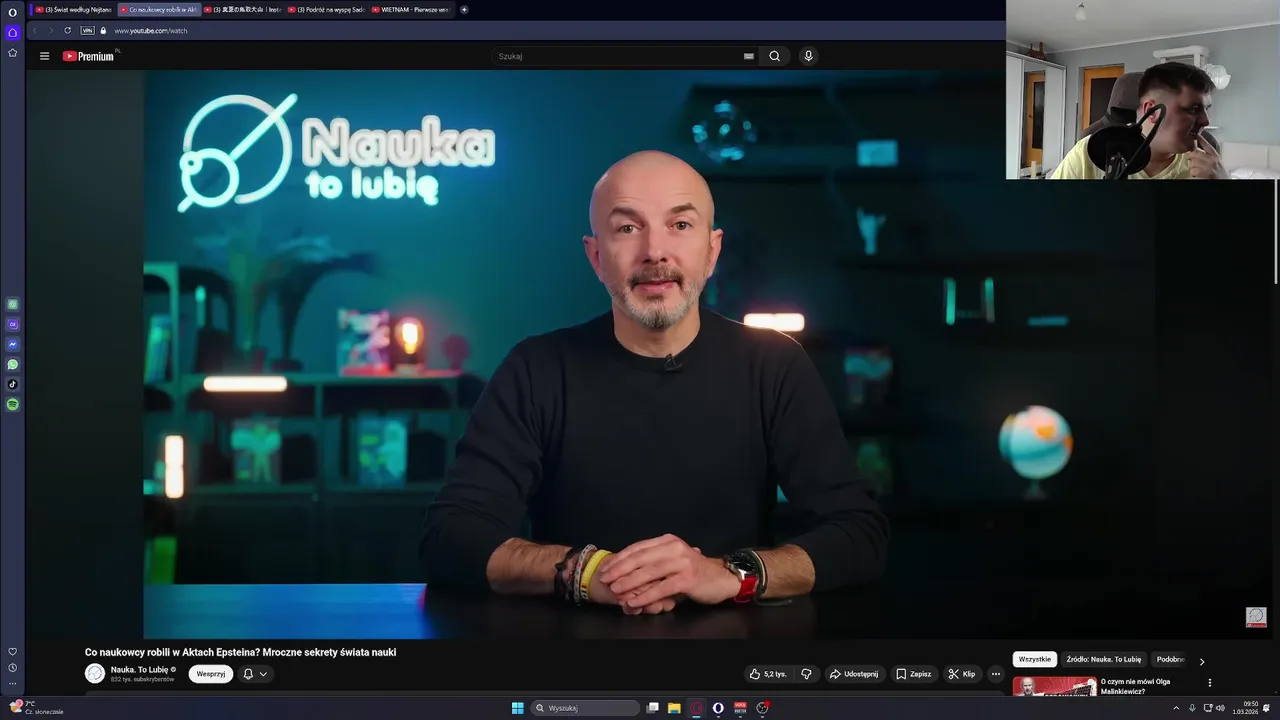Switch to Podróż na wyspę tab
The image size is (1280, 720).
327,9
